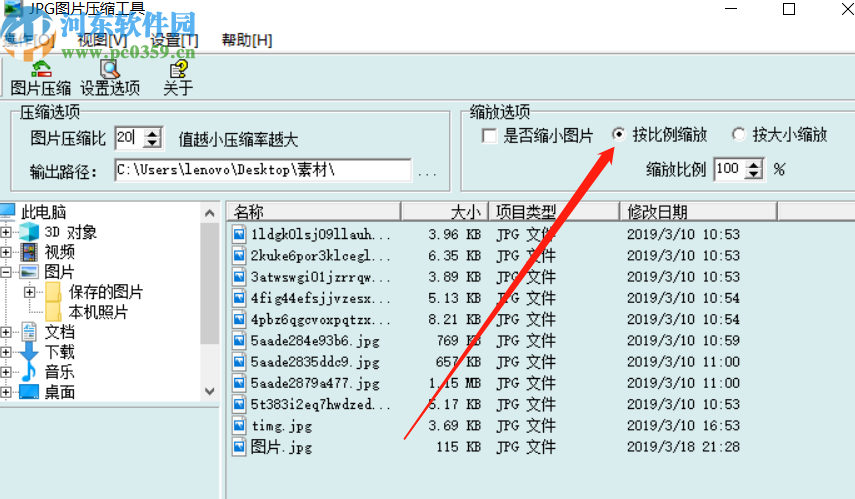Click file icon of 3atwswgi01jzrrqw
The width and height of the screenshot is (855, 499).
pos(239,276)
